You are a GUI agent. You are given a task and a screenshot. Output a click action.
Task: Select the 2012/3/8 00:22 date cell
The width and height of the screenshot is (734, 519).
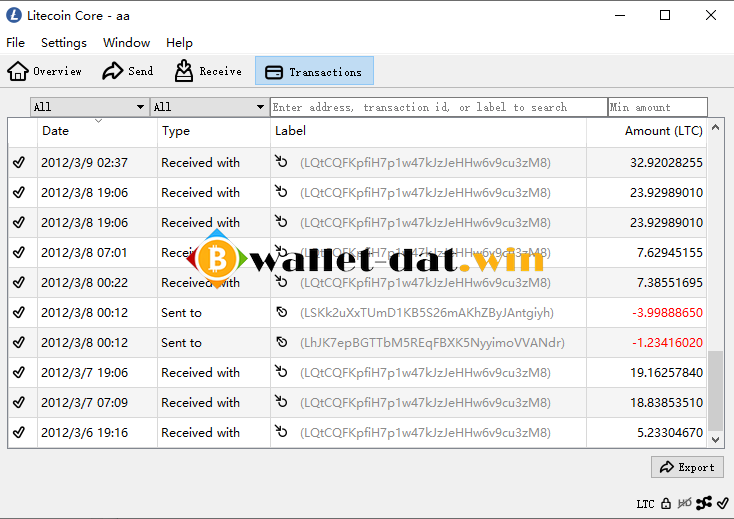pyautogui.click(x=97, y=283)
